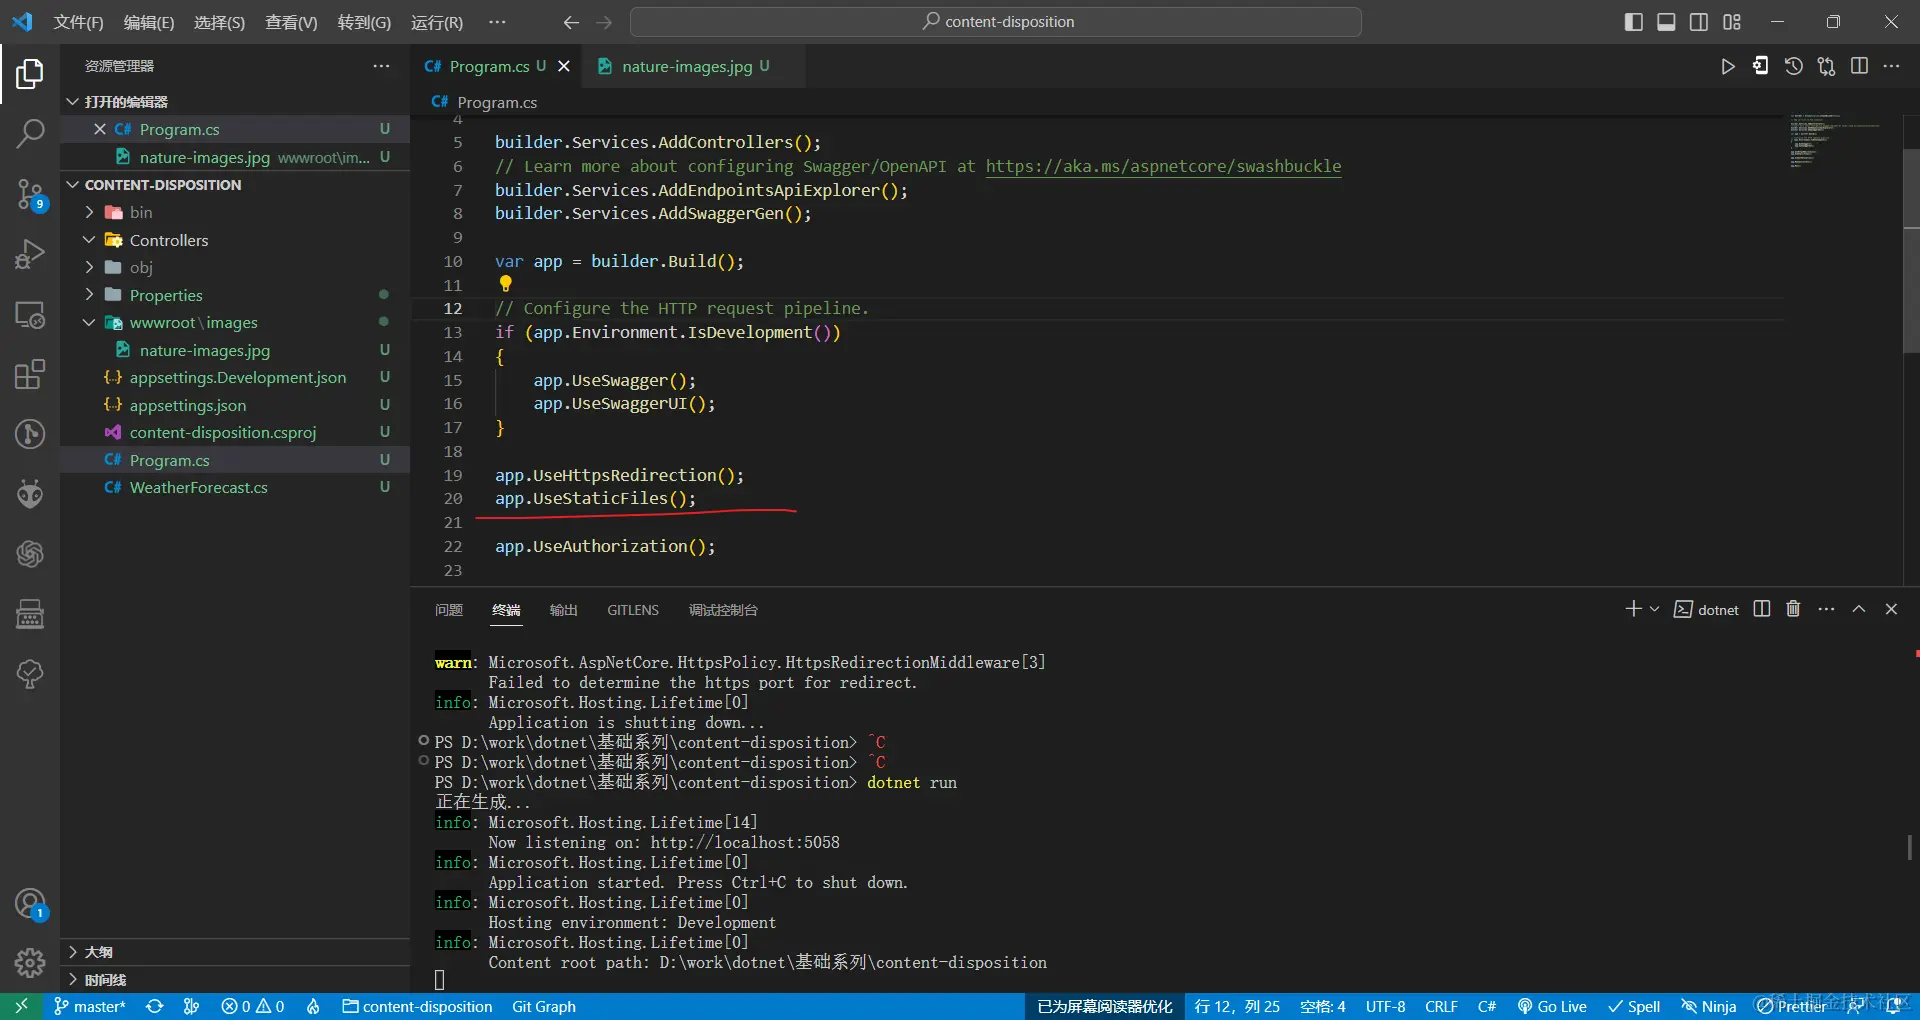Open the Search view in activity bar

pos(30,133)
